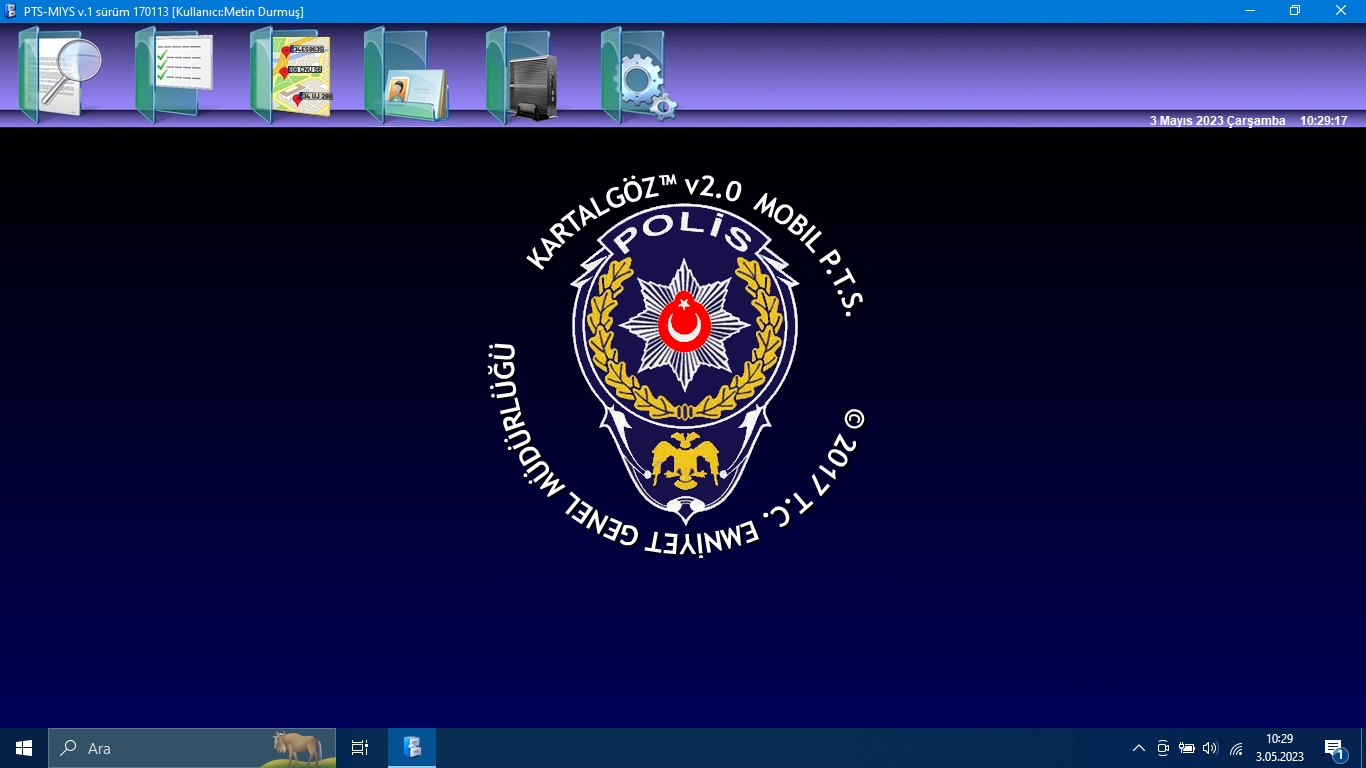This screenshot has width=1366, height=768.
Task: Open the map with license plates folder
Action: click(291, 74)
